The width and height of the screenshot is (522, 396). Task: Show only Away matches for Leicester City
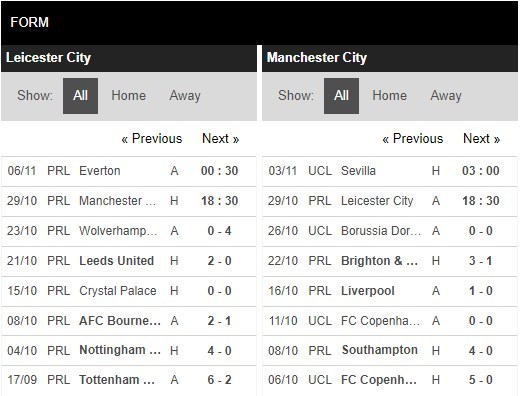[185, 96]
